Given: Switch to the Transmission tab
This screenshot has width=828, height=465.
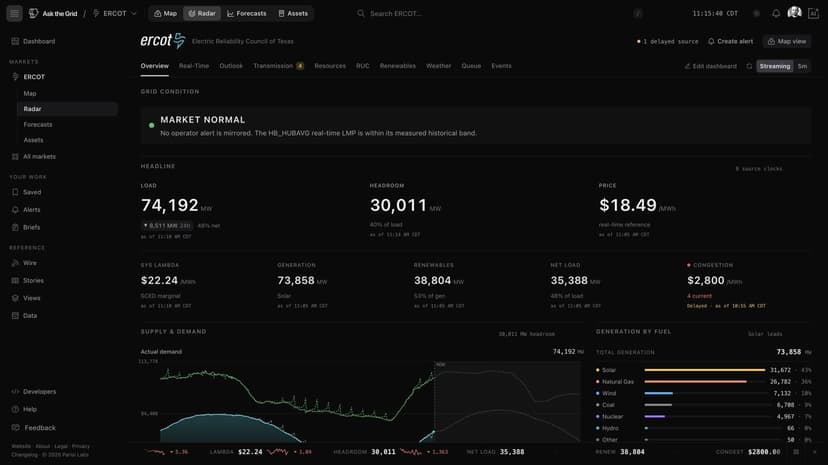Looking at the screenshot, I should [278, 66].
